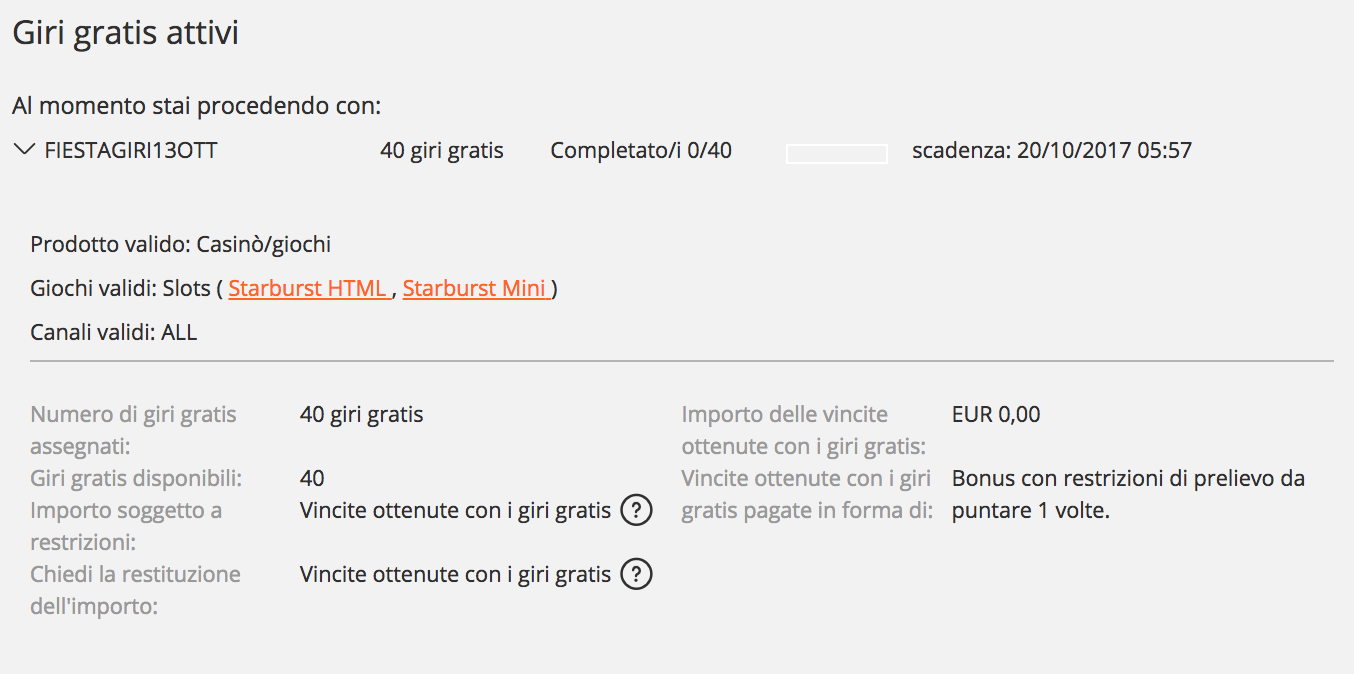Click the Al momento stai procedendo con text

point(197,105)
